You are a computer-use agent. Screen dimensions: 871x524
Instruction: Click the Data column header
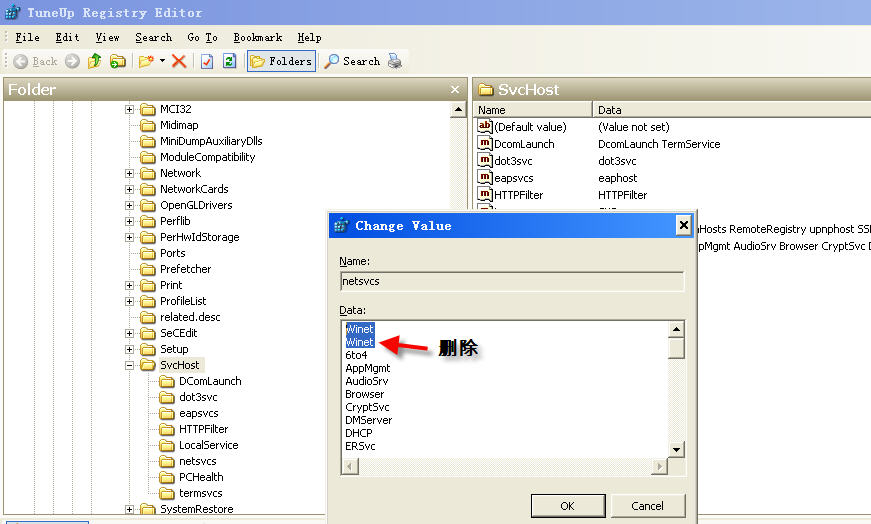coord(732,110)
